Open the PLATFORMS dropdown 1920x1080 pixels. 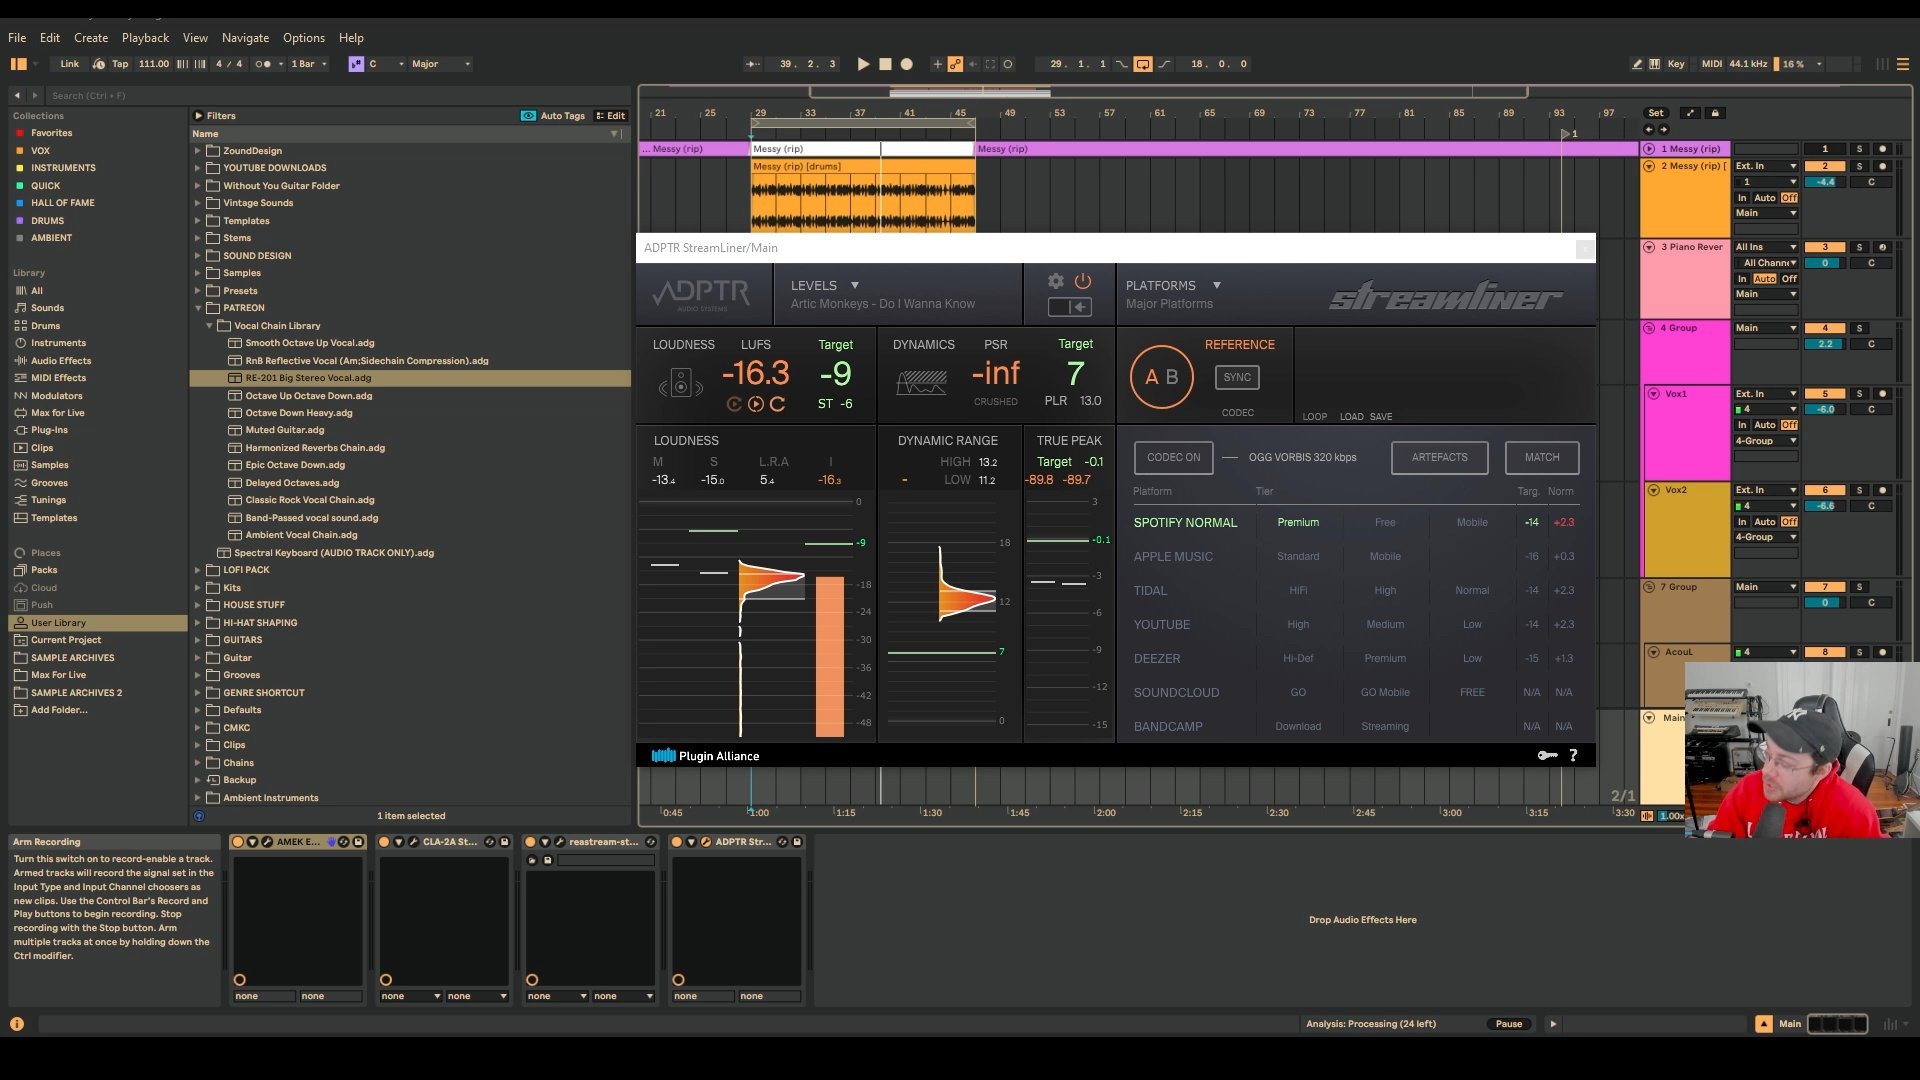coord(1173,285)
